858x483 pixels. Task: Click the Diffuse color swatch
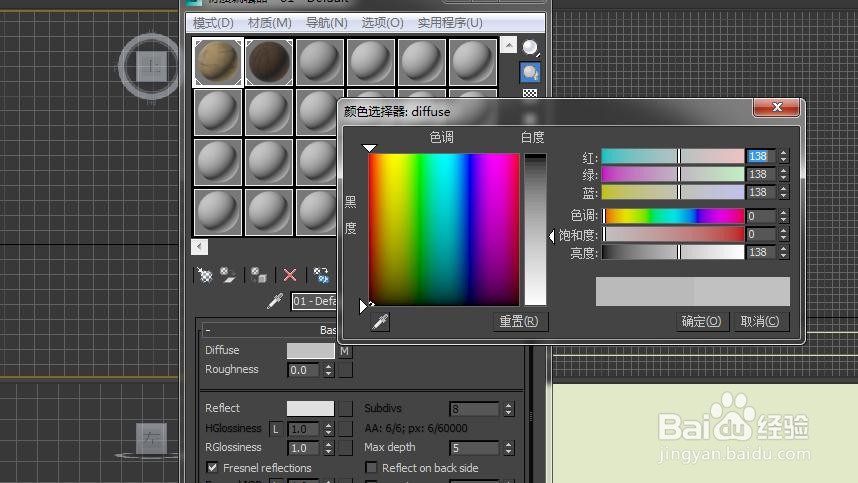[310, 351]
